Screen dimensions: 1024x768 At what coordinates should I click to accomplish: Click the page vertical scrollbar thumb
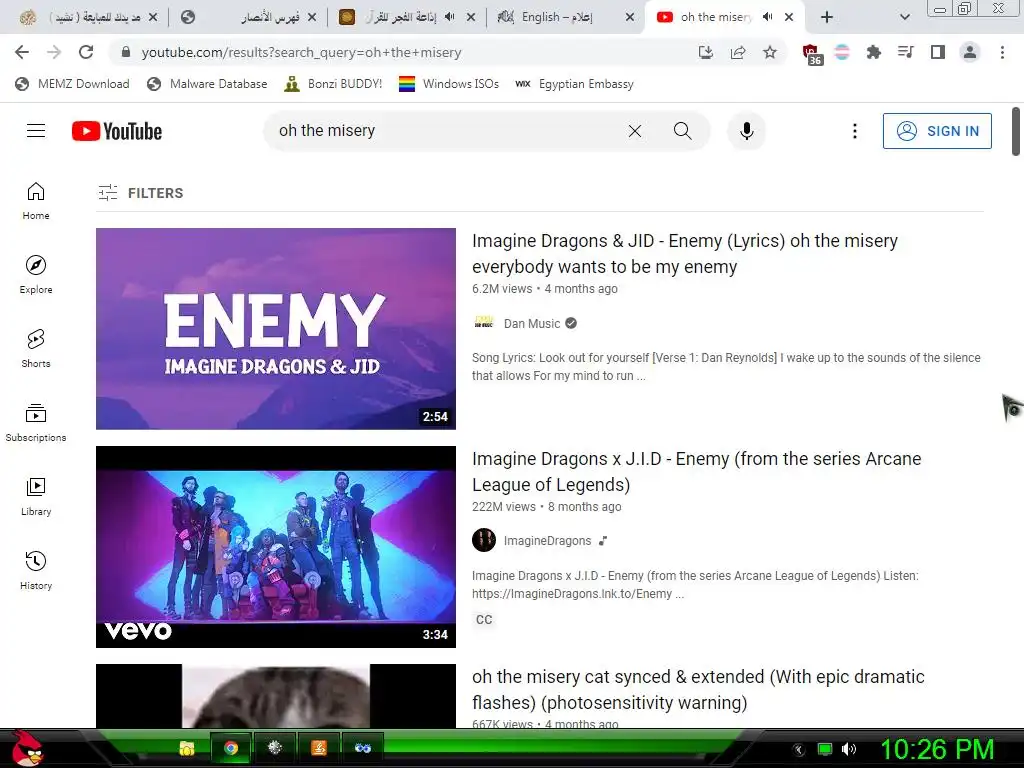point(1016,131)
